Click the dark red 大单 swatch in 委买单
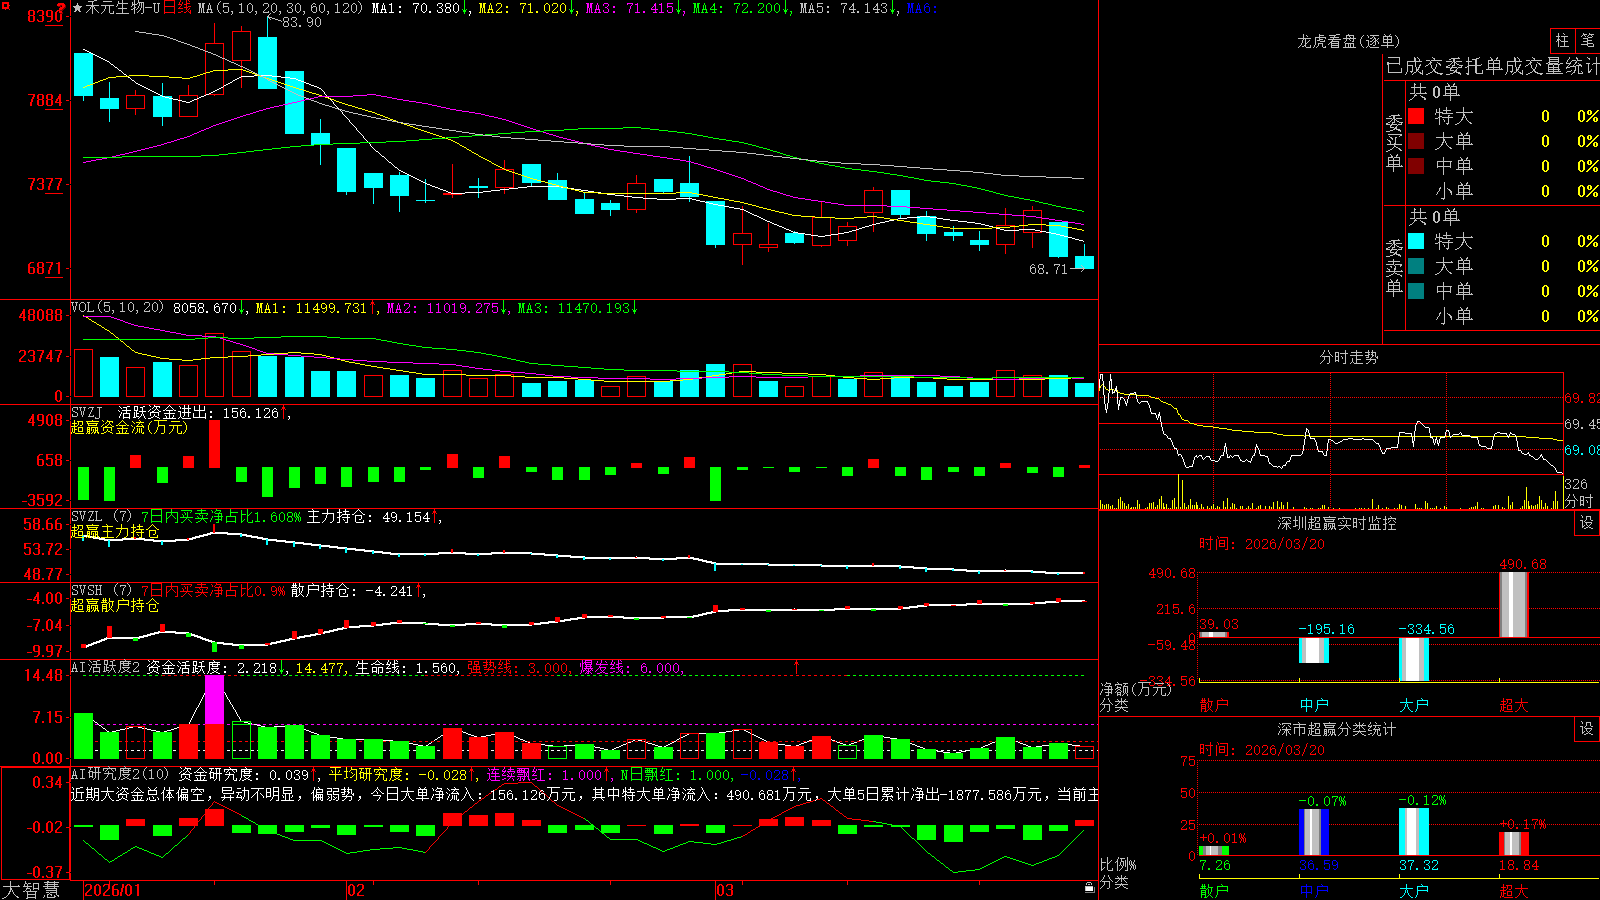This screenshot has height=900, width=1600. pos(1416,141)
